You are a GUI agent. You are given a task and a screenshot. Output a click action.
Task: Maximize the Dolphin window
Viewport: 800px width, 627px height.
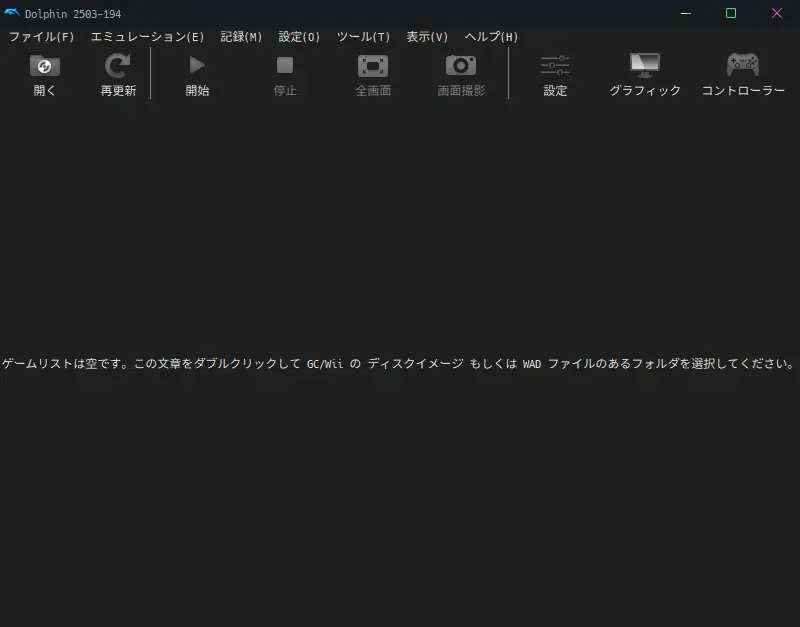tap(731, 13)
